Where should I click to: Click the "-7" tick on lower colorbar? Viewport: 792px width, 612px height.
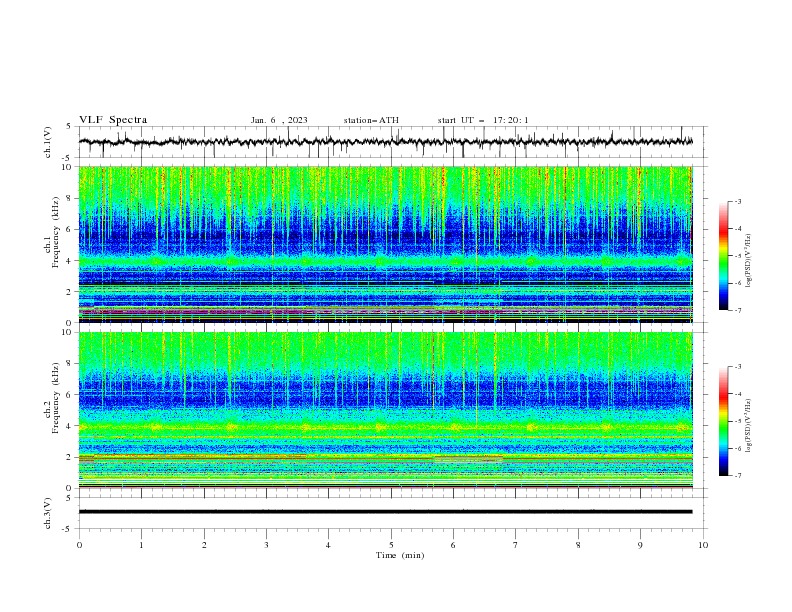coord(737,475)
